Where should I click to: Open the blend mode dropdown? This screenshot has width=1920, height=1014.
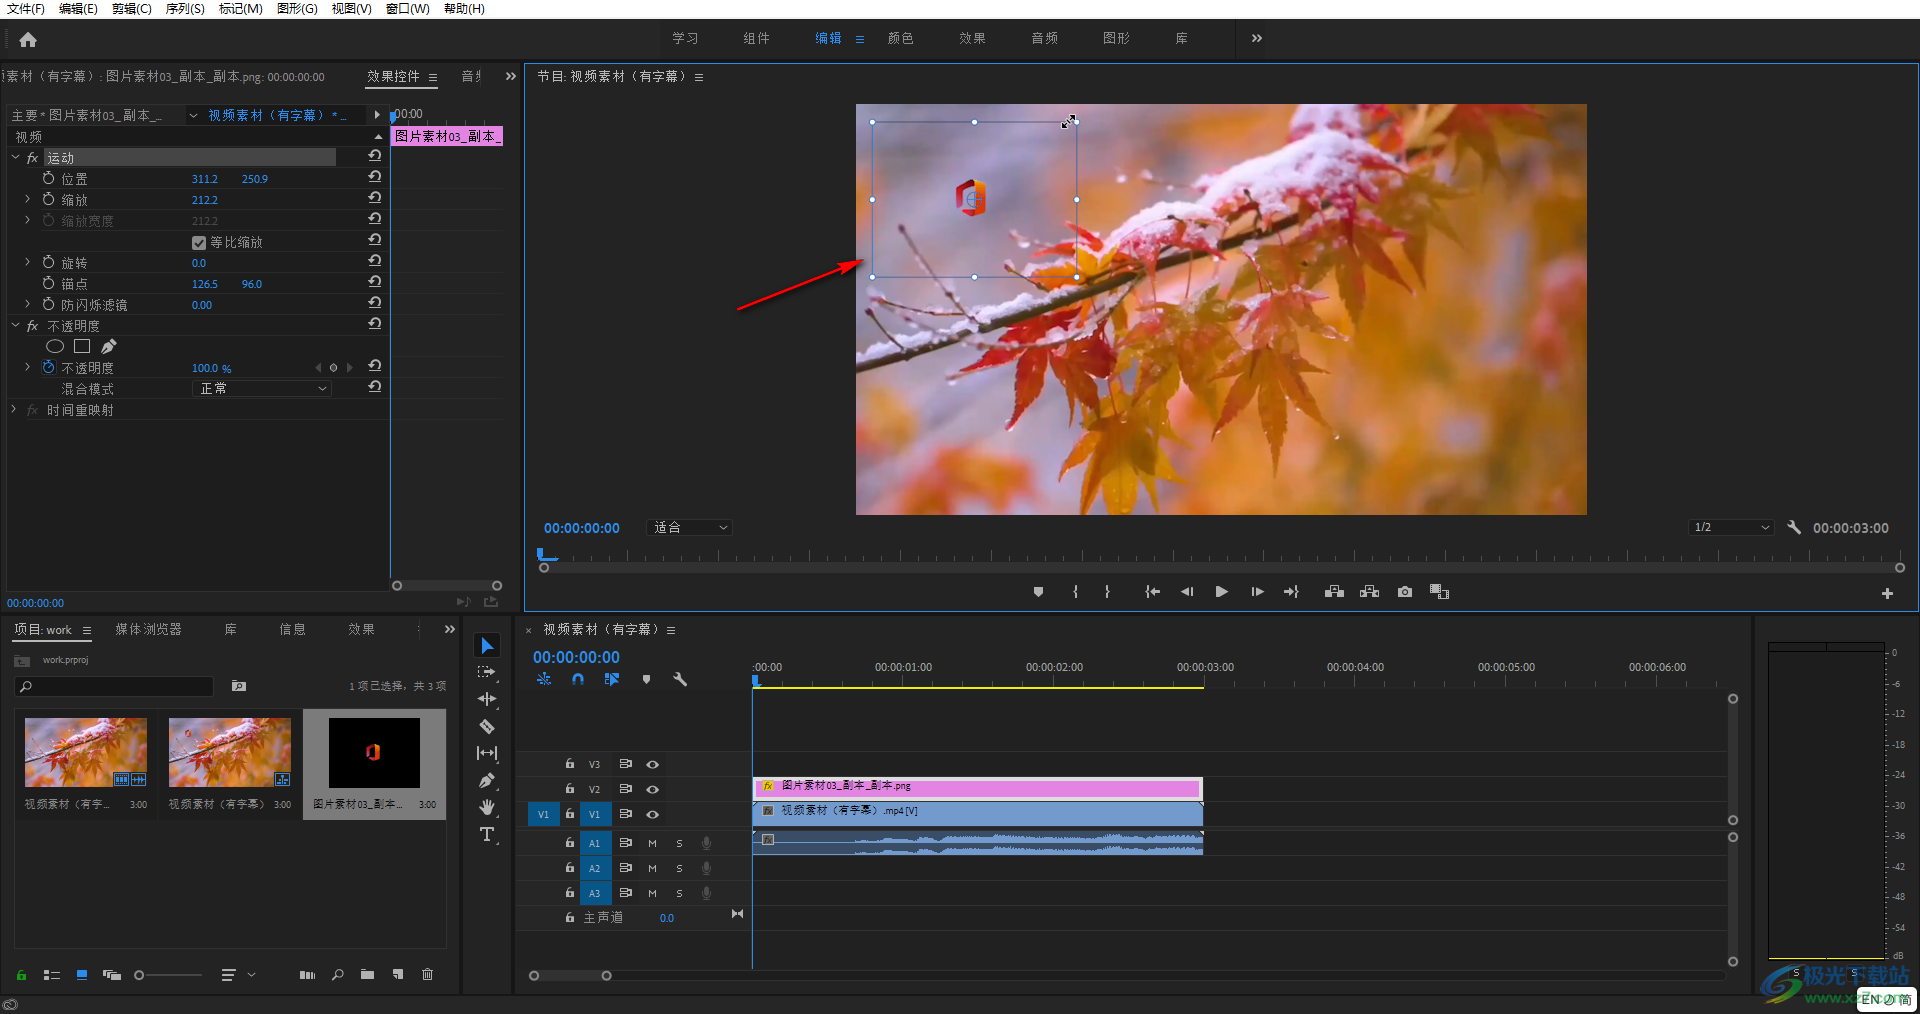(261, 388)
